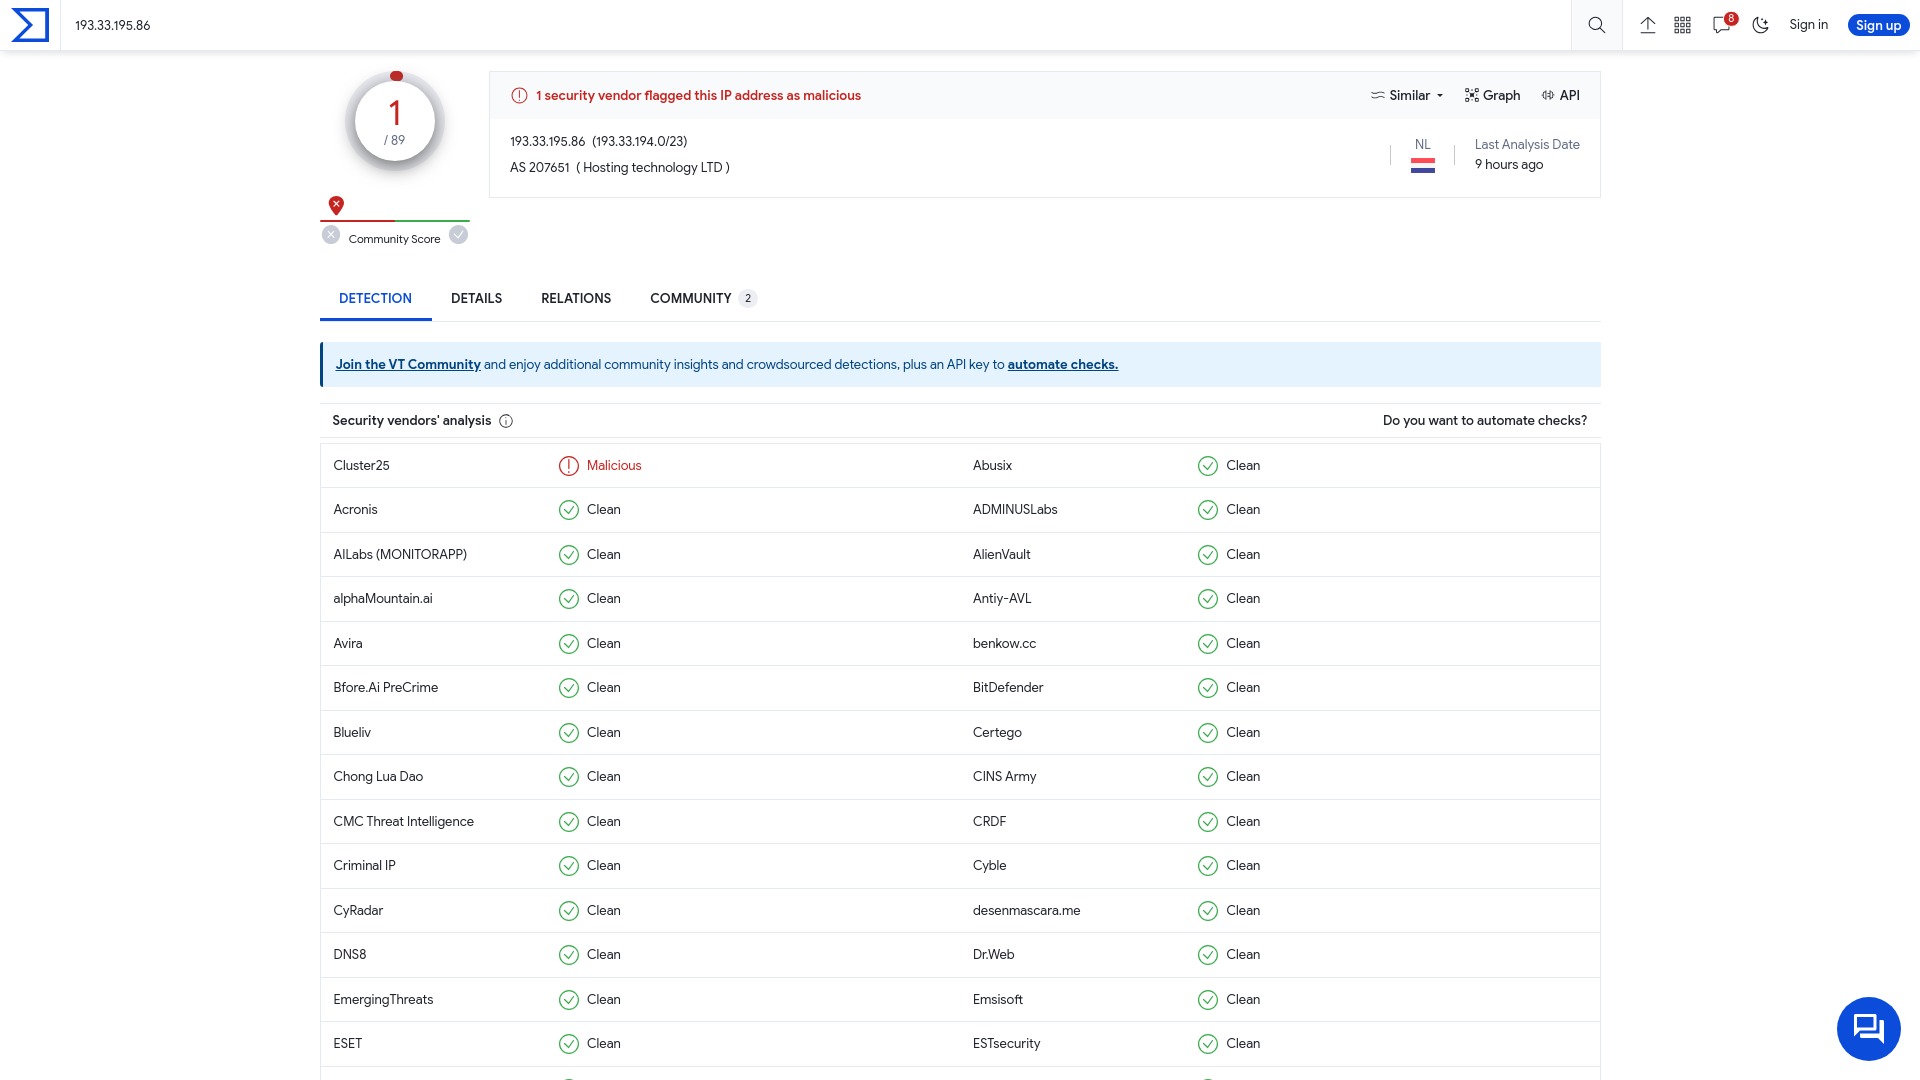
Task: Select the EmergingThreats vendor name
Action: [x=383, y=1000]
